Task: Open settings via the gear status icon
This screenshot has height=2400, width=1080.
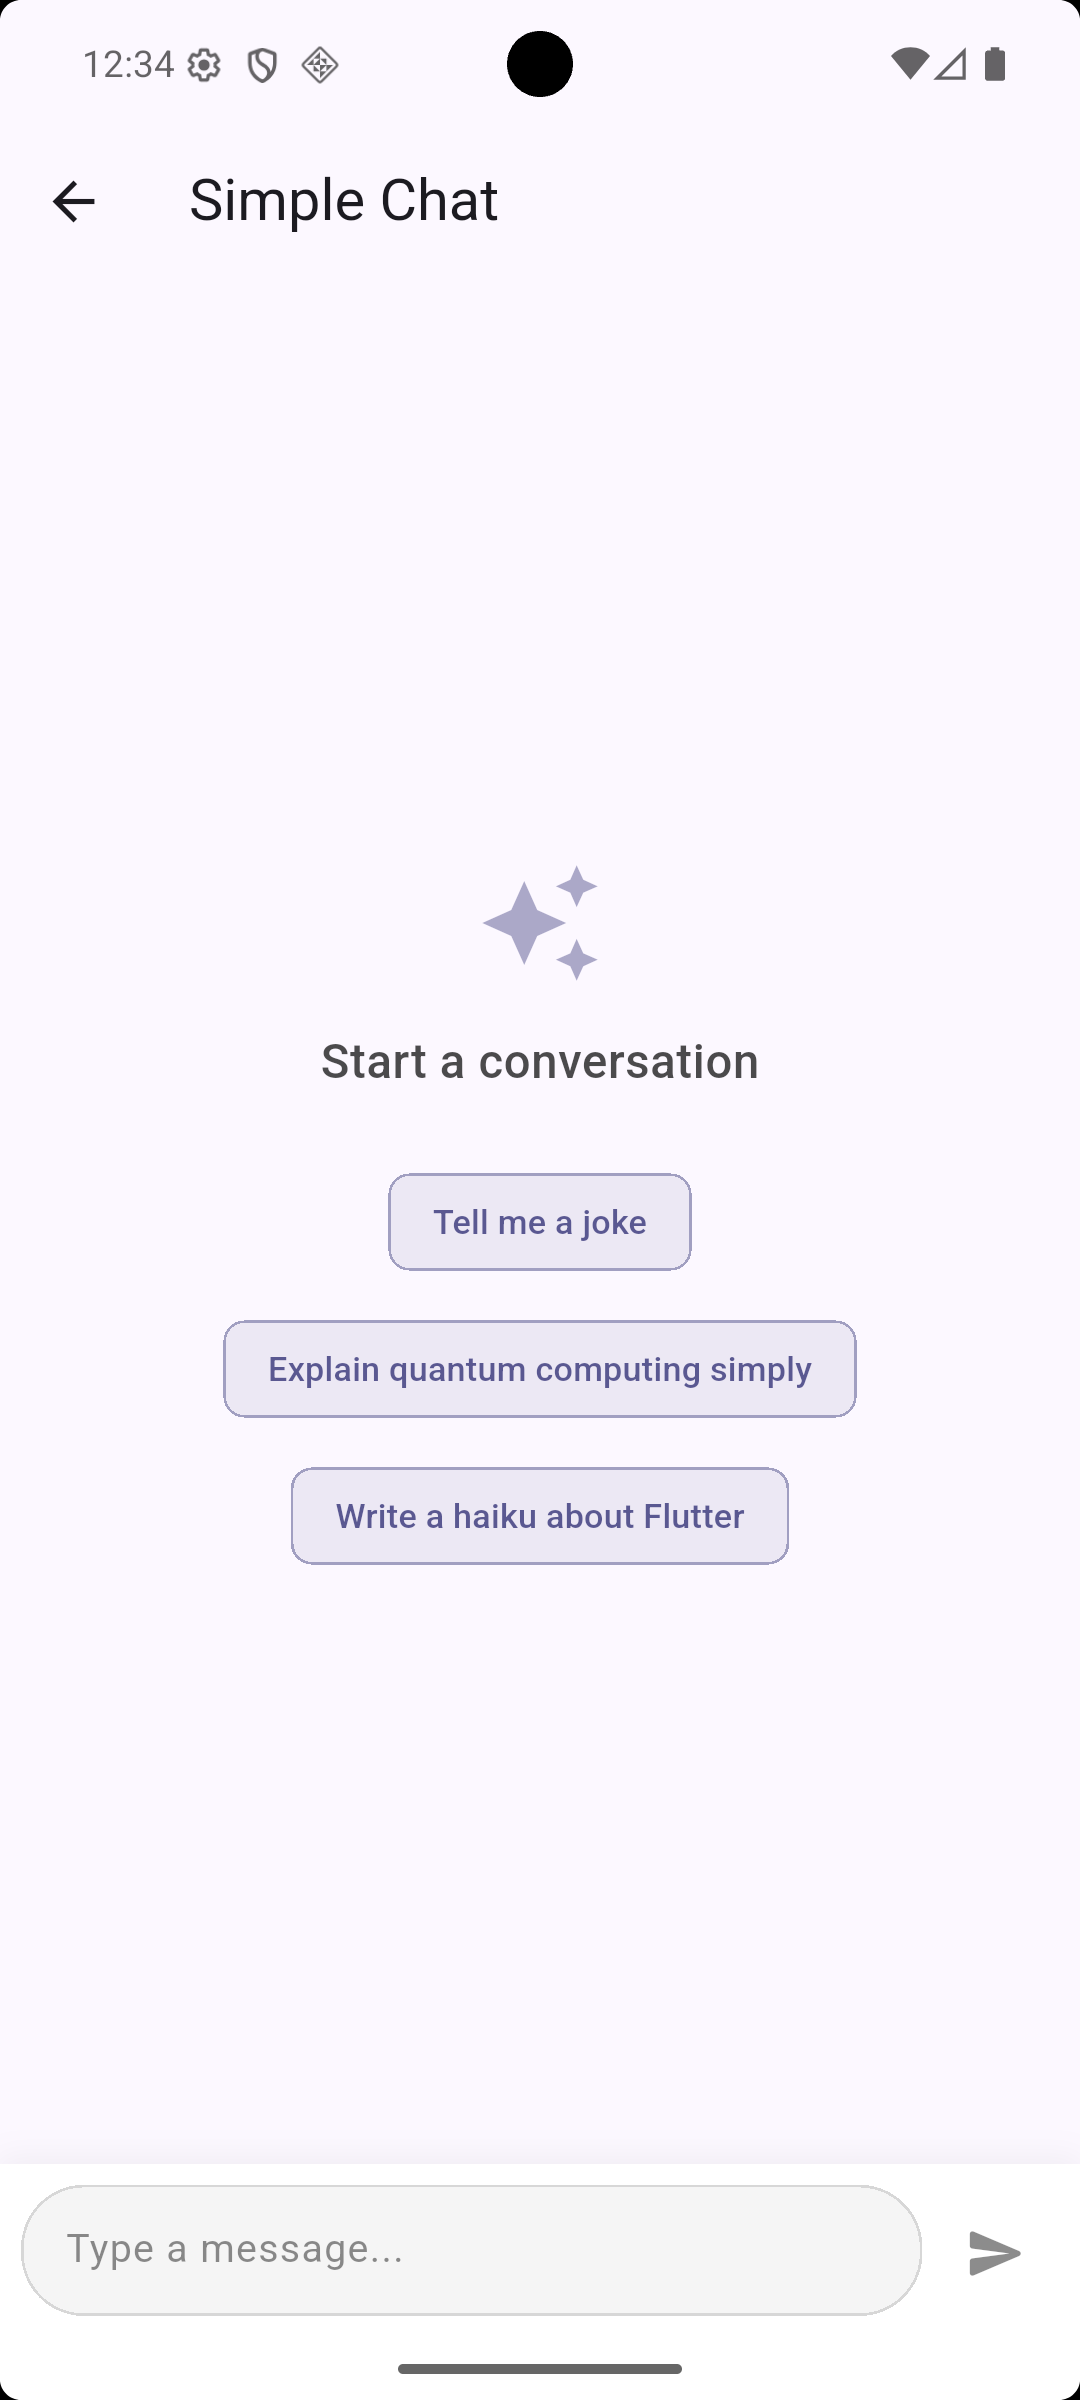Action: [x=204, y=64]
